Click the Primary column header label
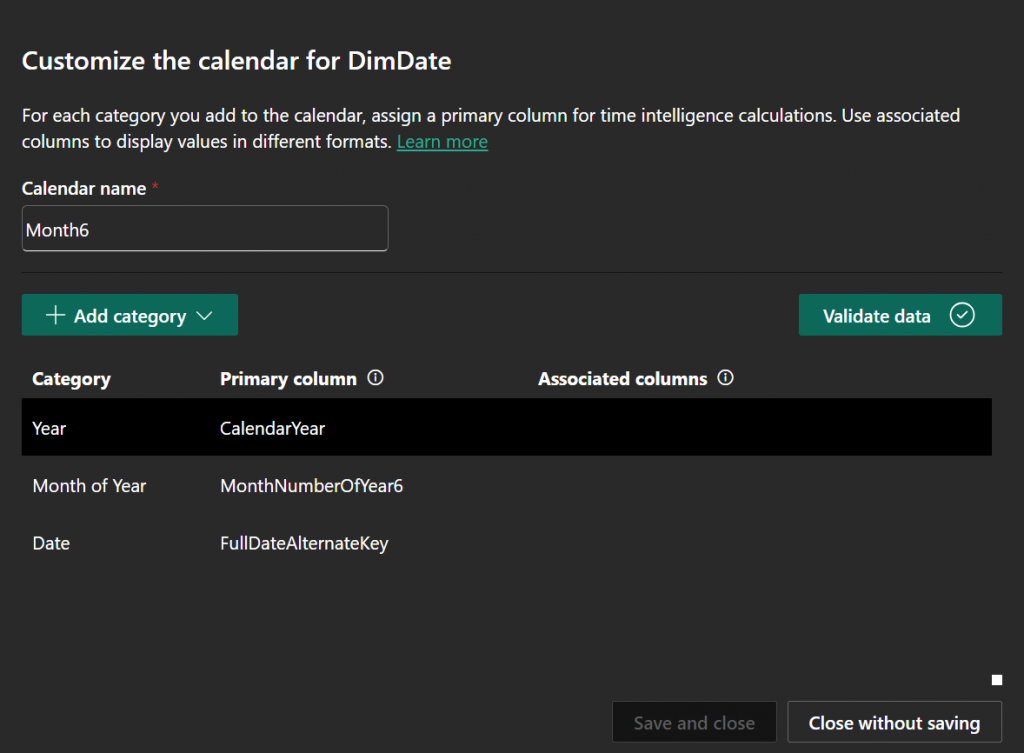Screen dimensions: 1024x753 288,379
